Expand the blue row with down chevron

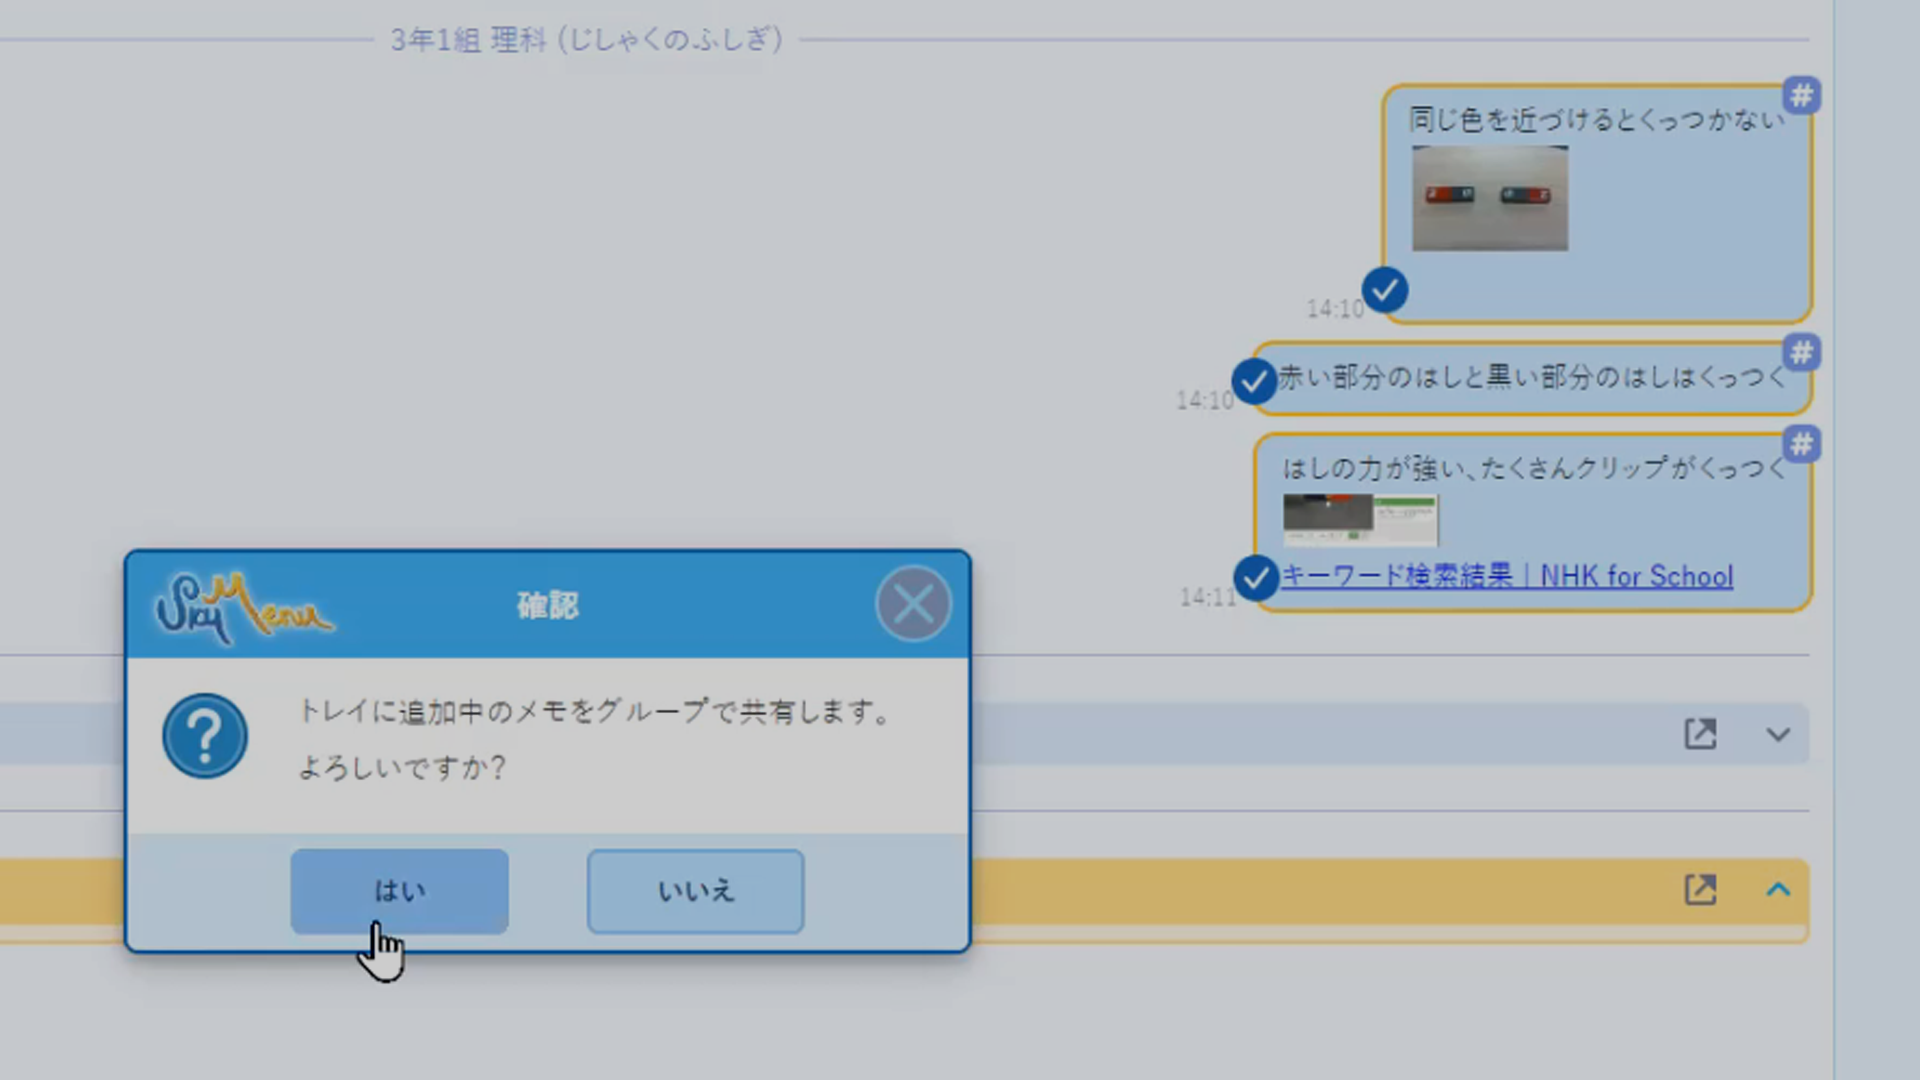pos(1777,735)
